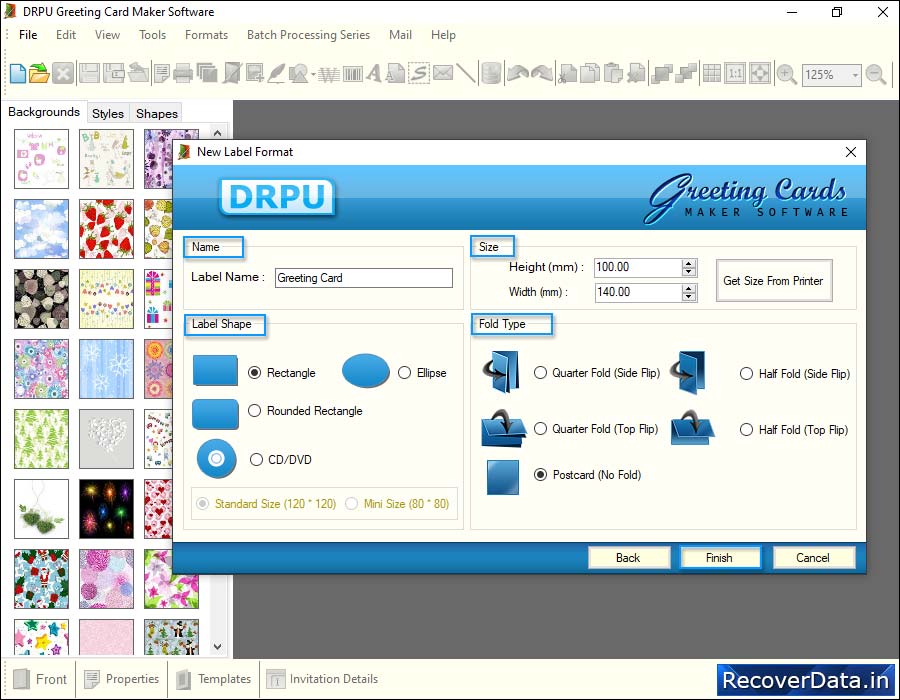Open the Edit menu
900x700 pixels.
coord(66,35)
